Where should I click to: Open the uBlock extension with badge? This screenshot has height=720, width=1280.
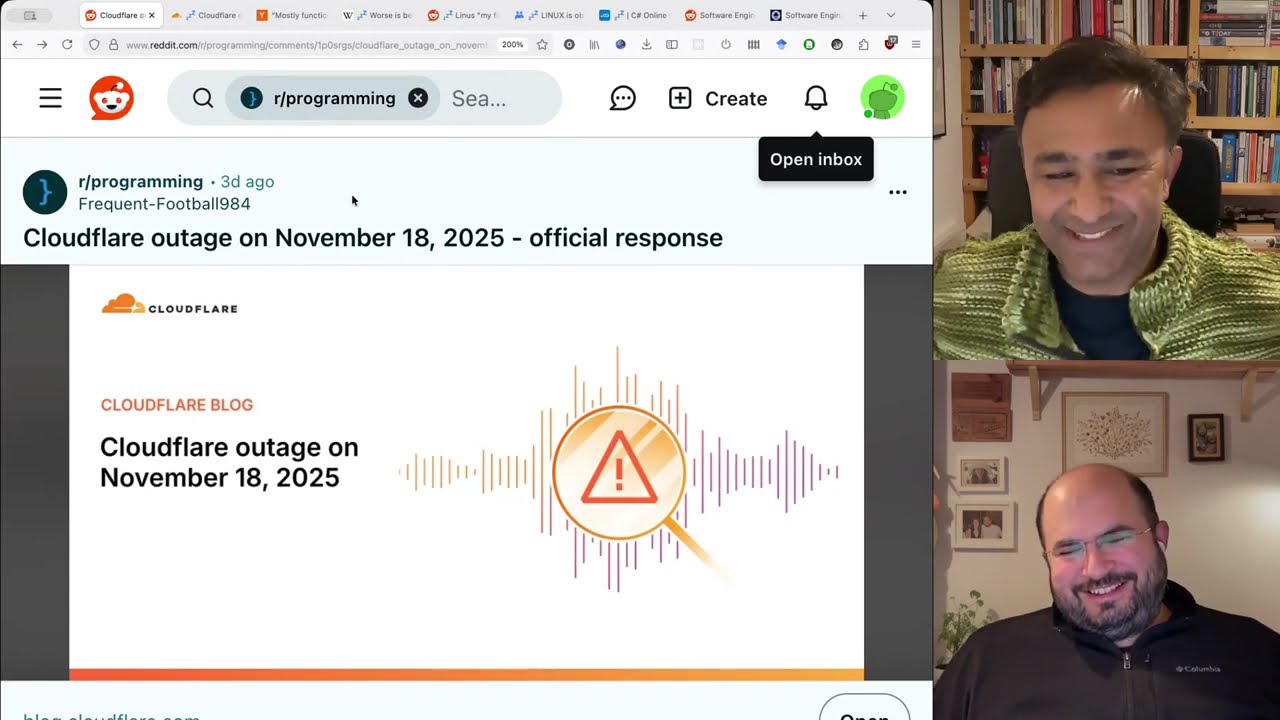[x=890, y=45]
